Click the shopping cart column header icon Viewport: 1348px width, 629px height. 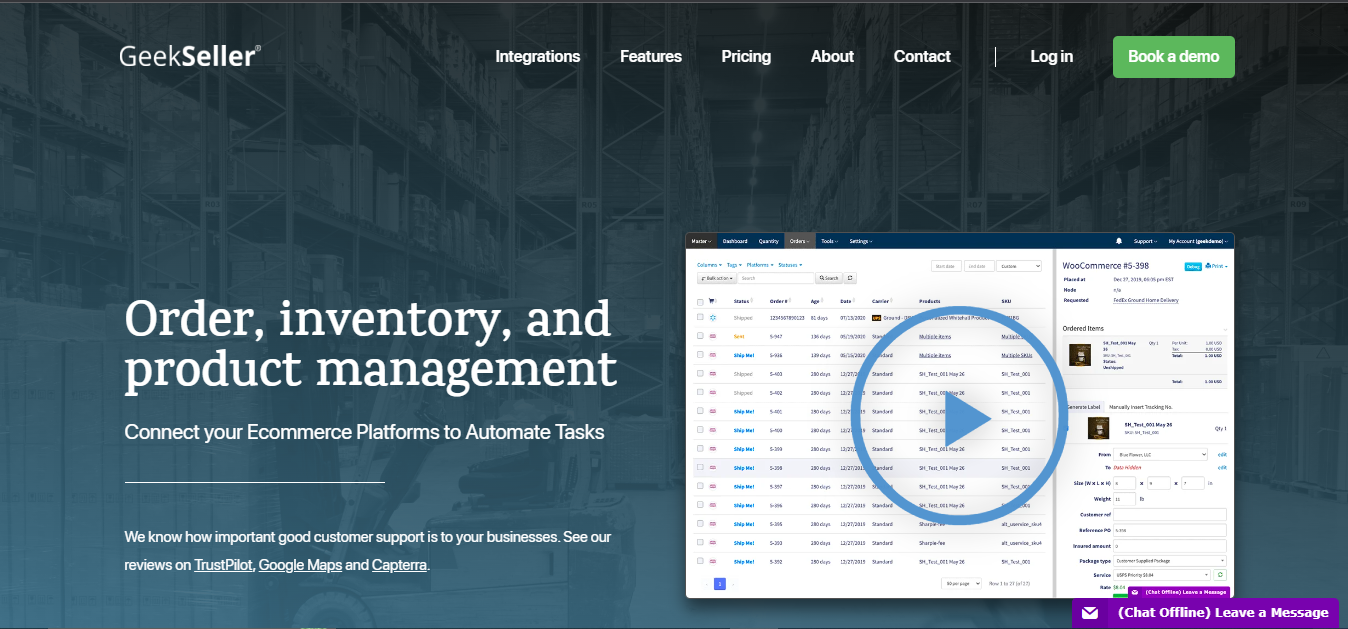coord(712,301)
